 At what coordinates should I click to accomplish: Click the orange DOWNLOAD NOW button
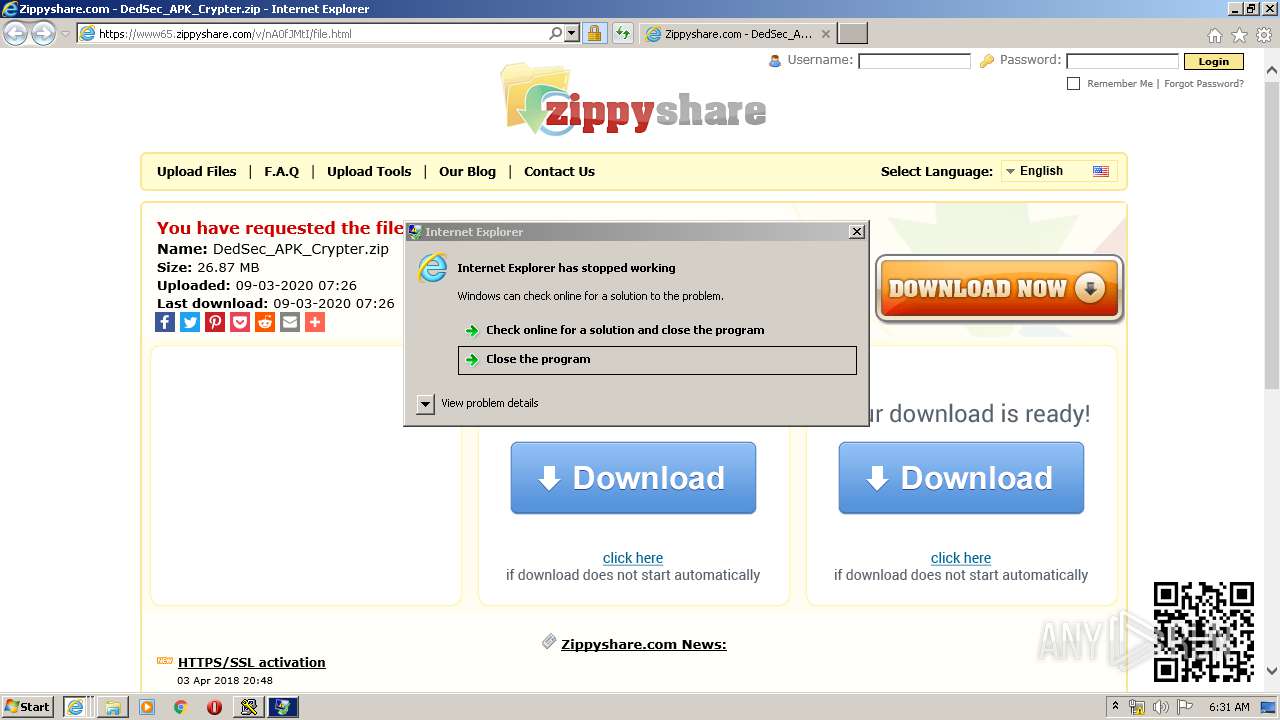[x=999, y=288]
